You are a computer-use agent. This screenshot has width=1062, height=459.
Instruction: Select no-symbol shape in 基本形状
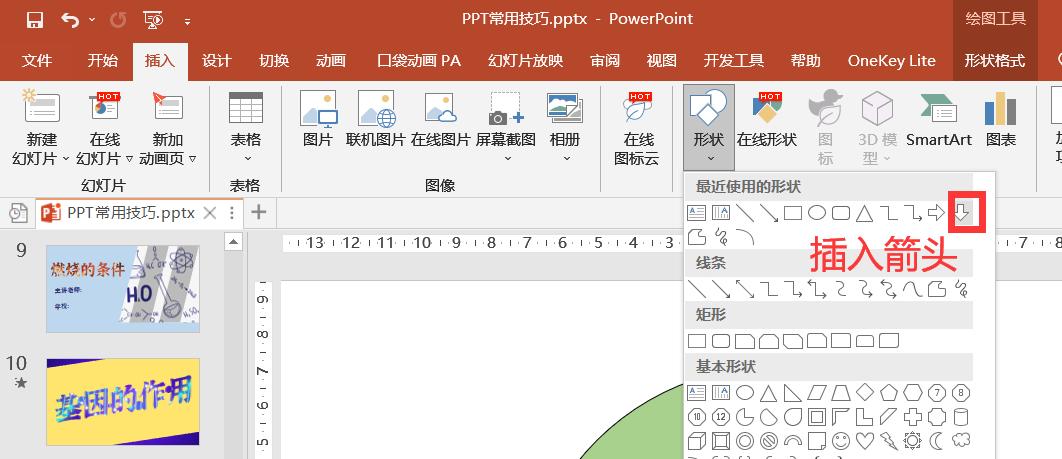click(769, 441)
